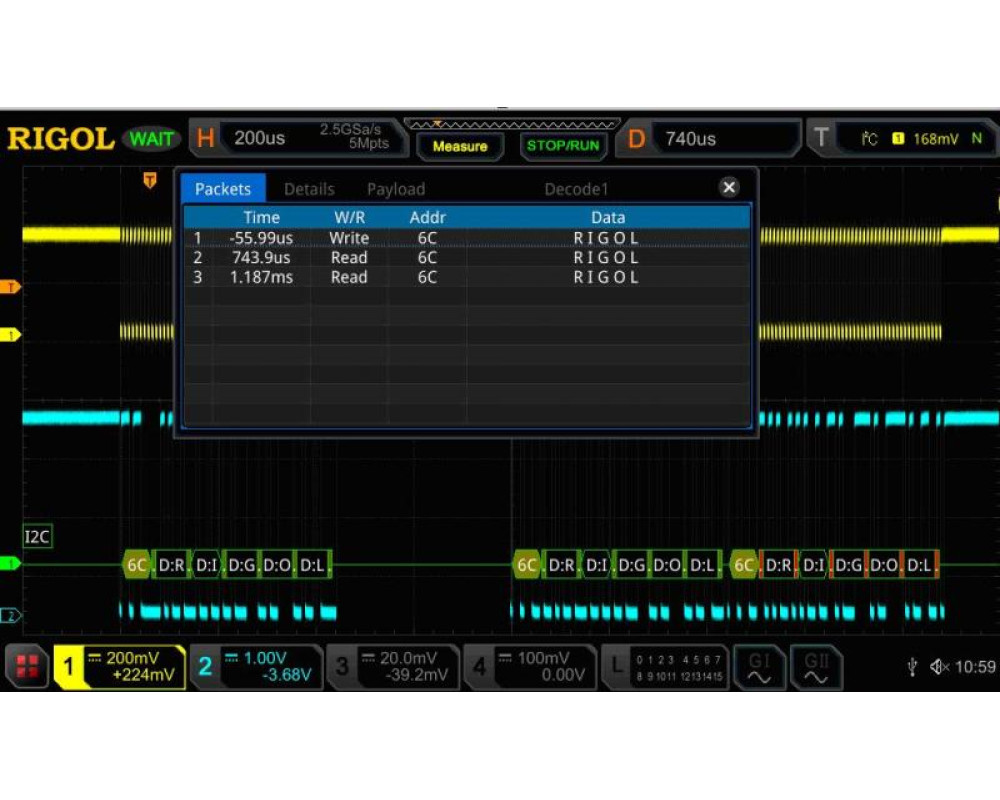
Task: Click the USB status icon
Action: 912,667
